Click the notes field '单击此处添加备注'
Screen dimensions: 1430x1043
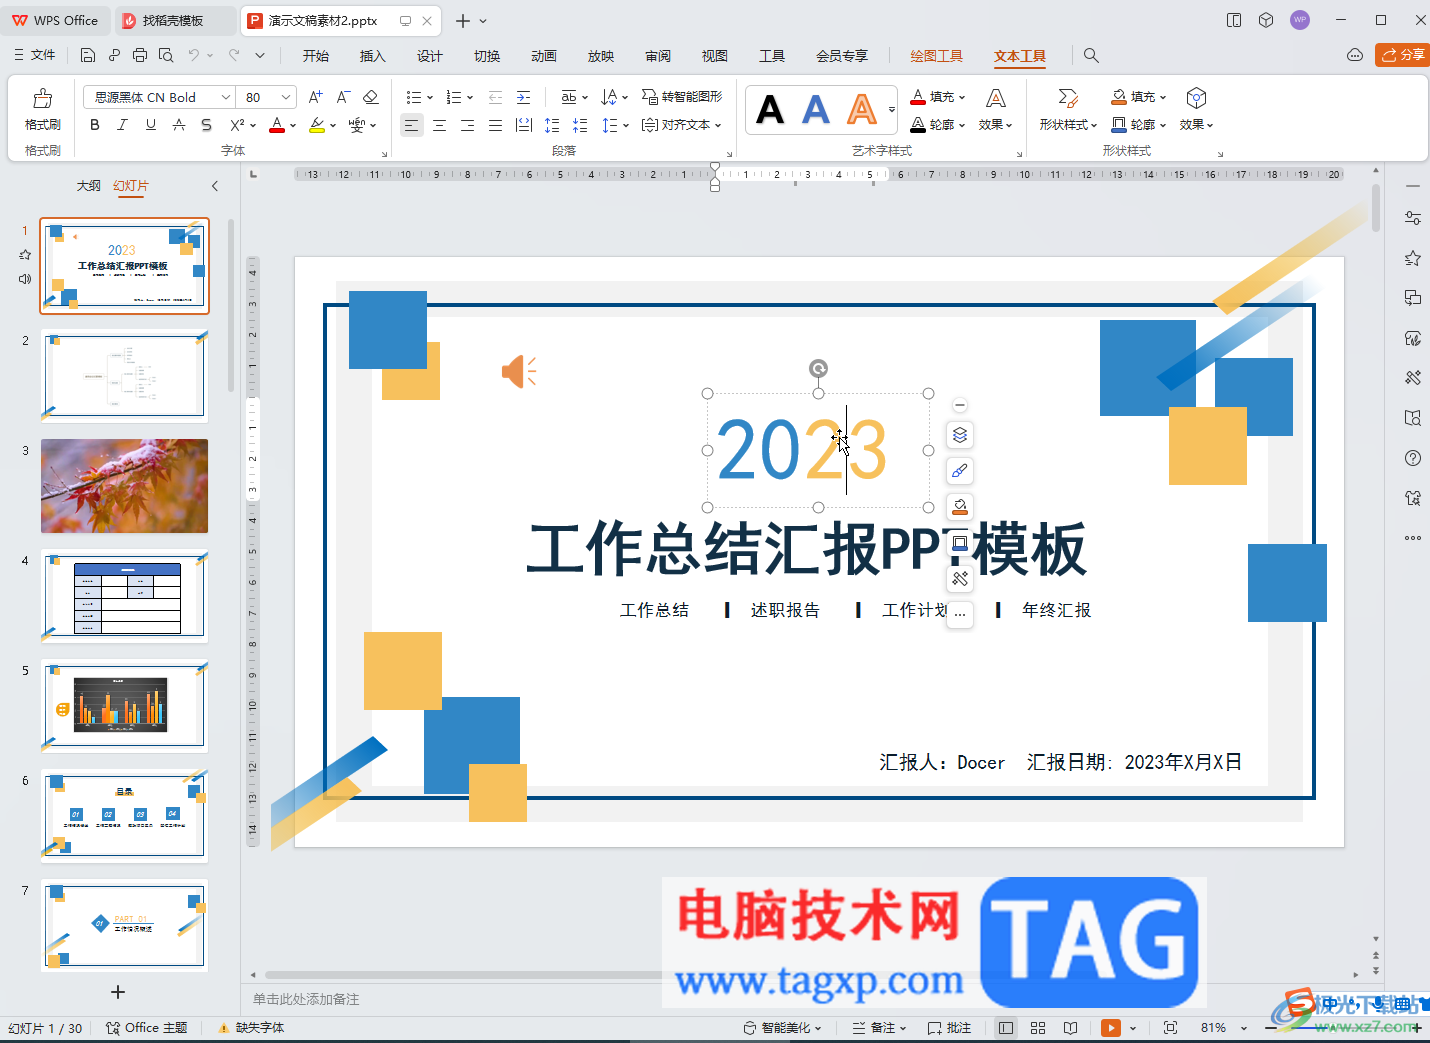click(x=306, y=999)
